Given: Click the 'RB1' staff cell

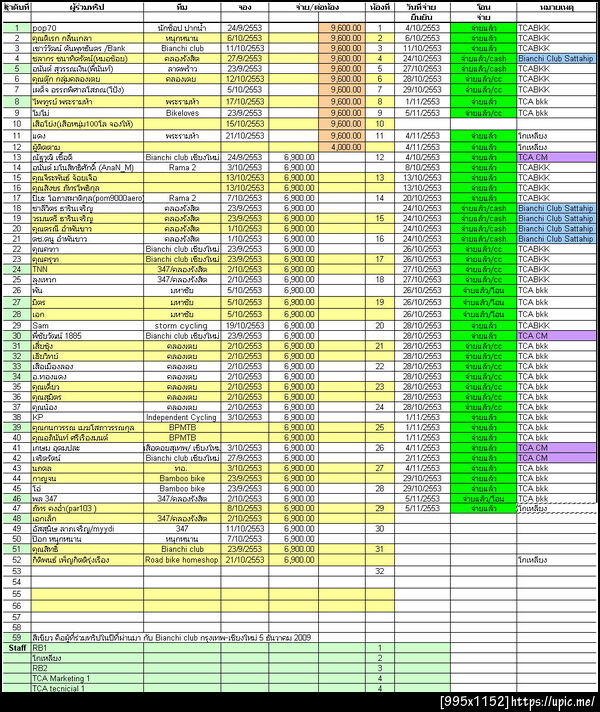Looking at the screenshot, I should pos(87,648).
